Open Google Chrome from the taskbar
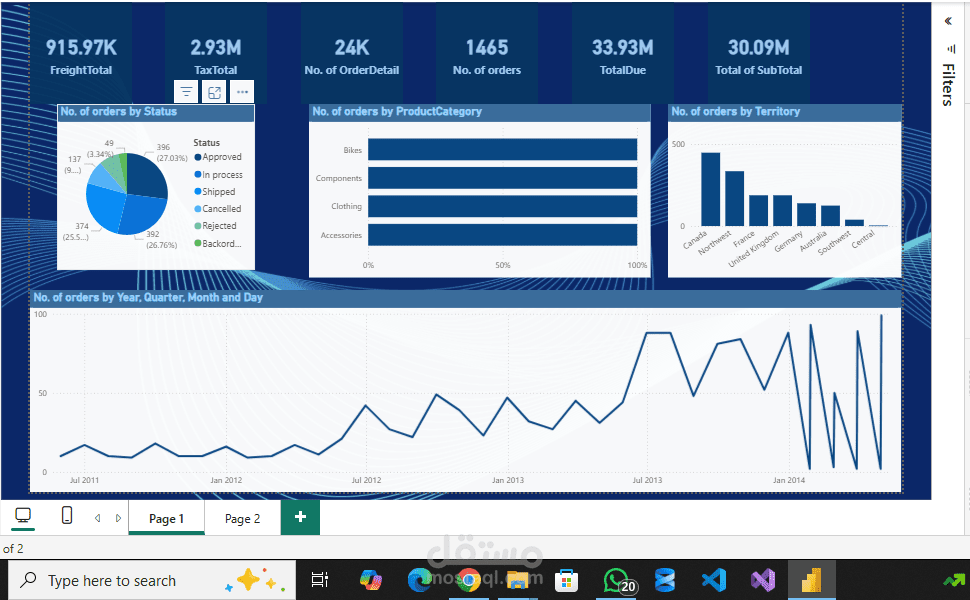Image resolution: width=970 pixels, height=600 pixels. 468,580
